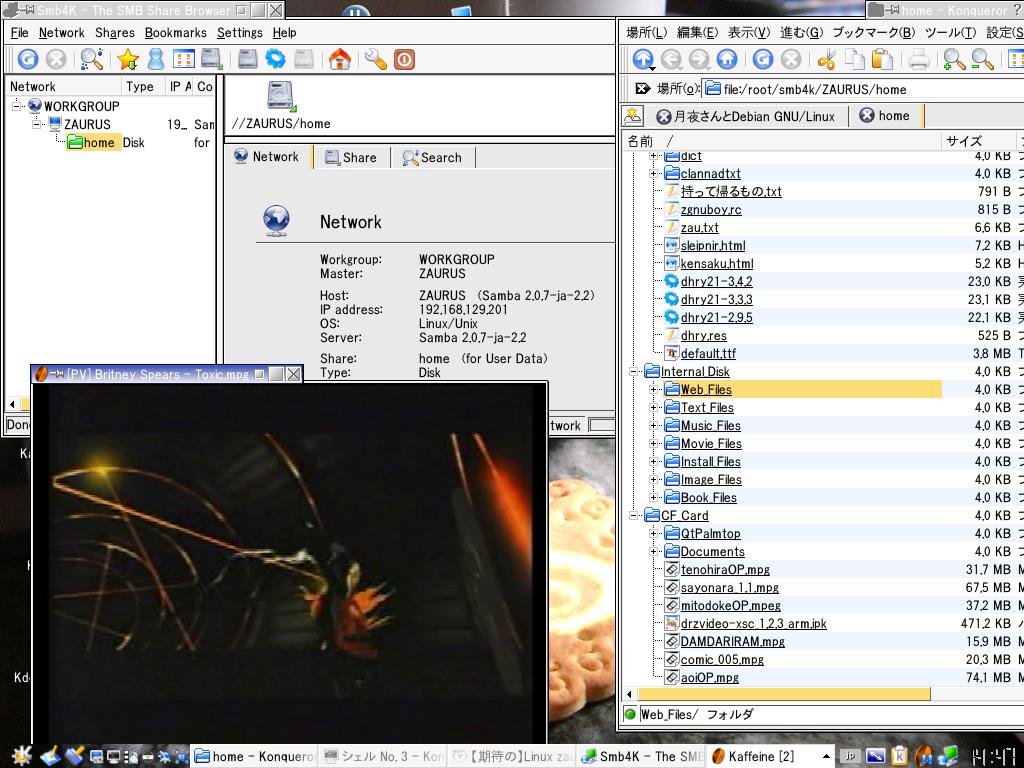Click the Konqueror location URL field
Screen dimensions: 1024x768
pos(862,89)
